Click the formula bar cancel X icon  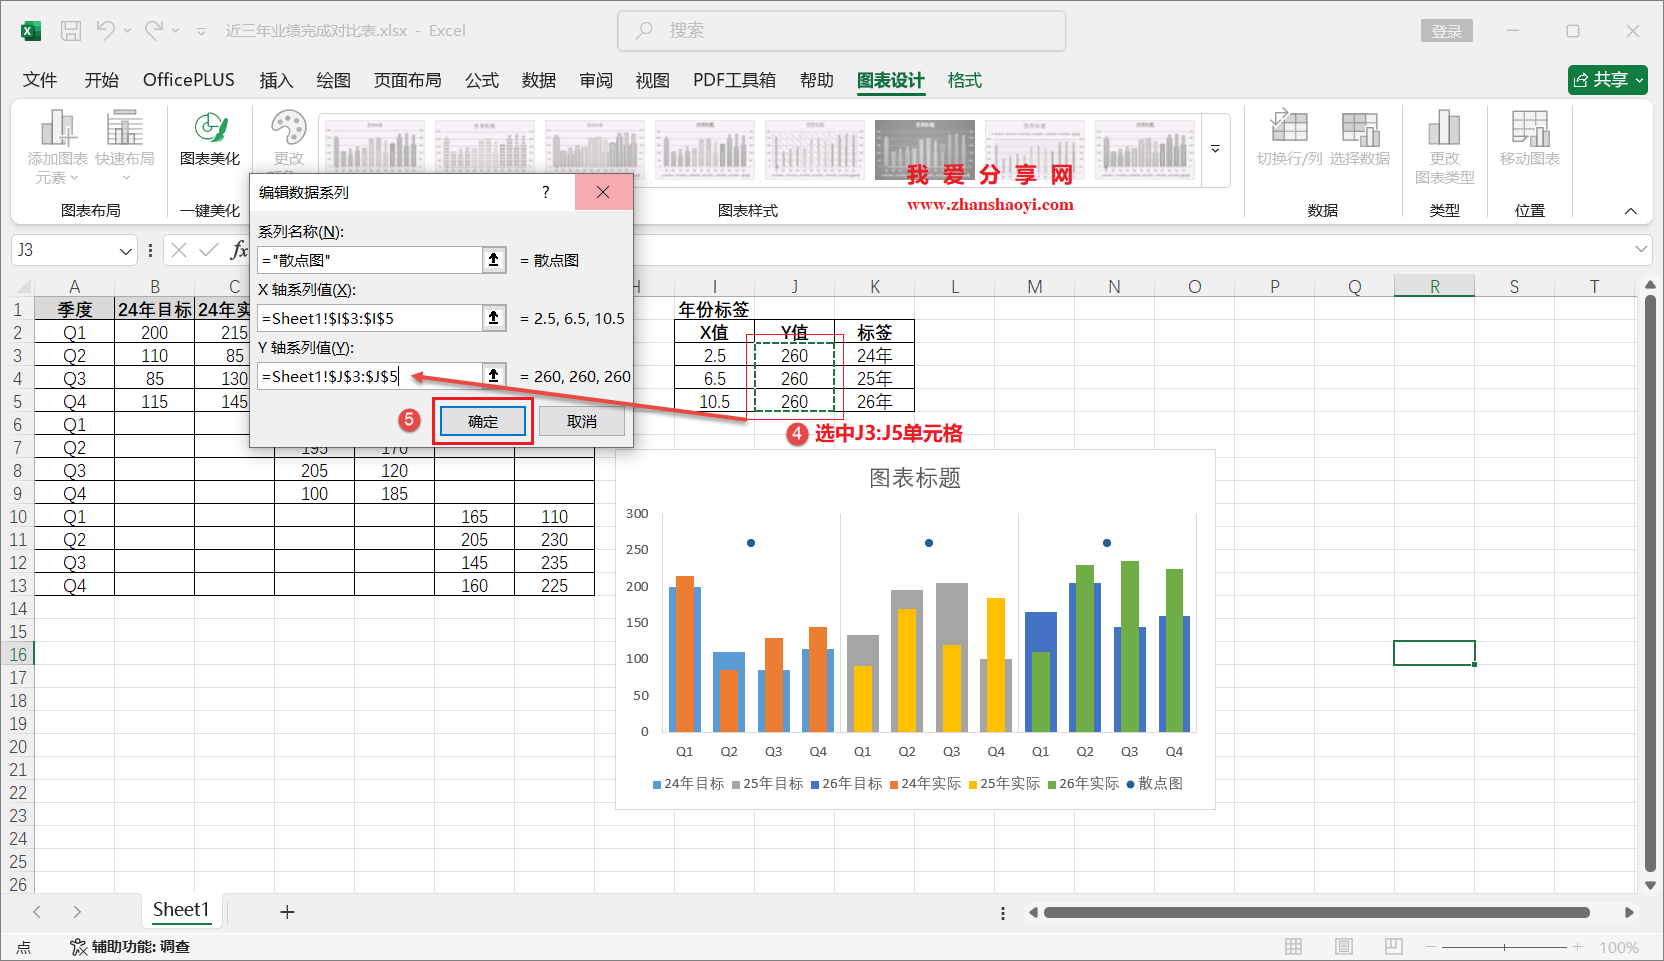pos(179,250)
